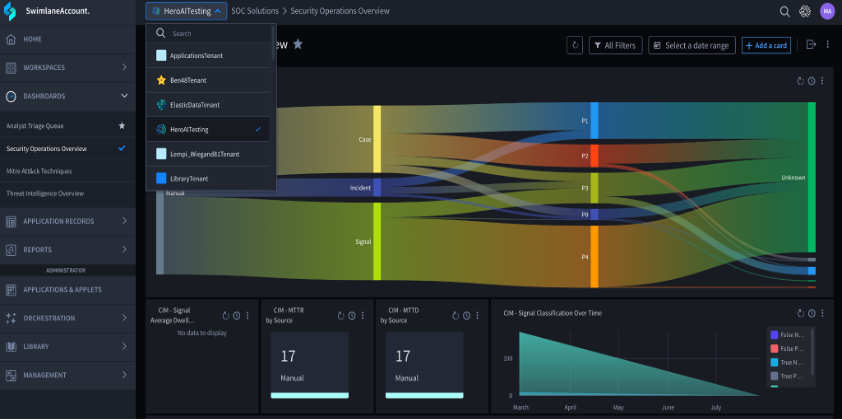Click the Applications & Applets grid icon
842x420 pixels.
pyautogui.click(x=11, y=290)
